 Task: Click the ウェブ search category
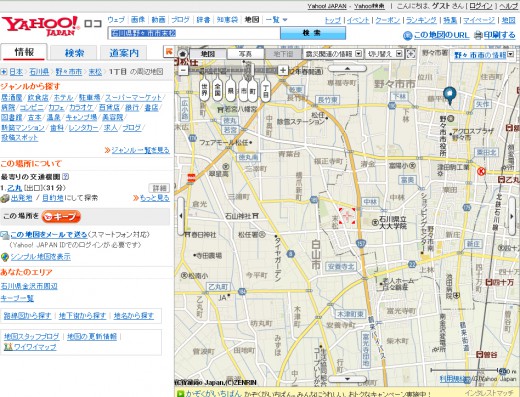tap(116, 20)
